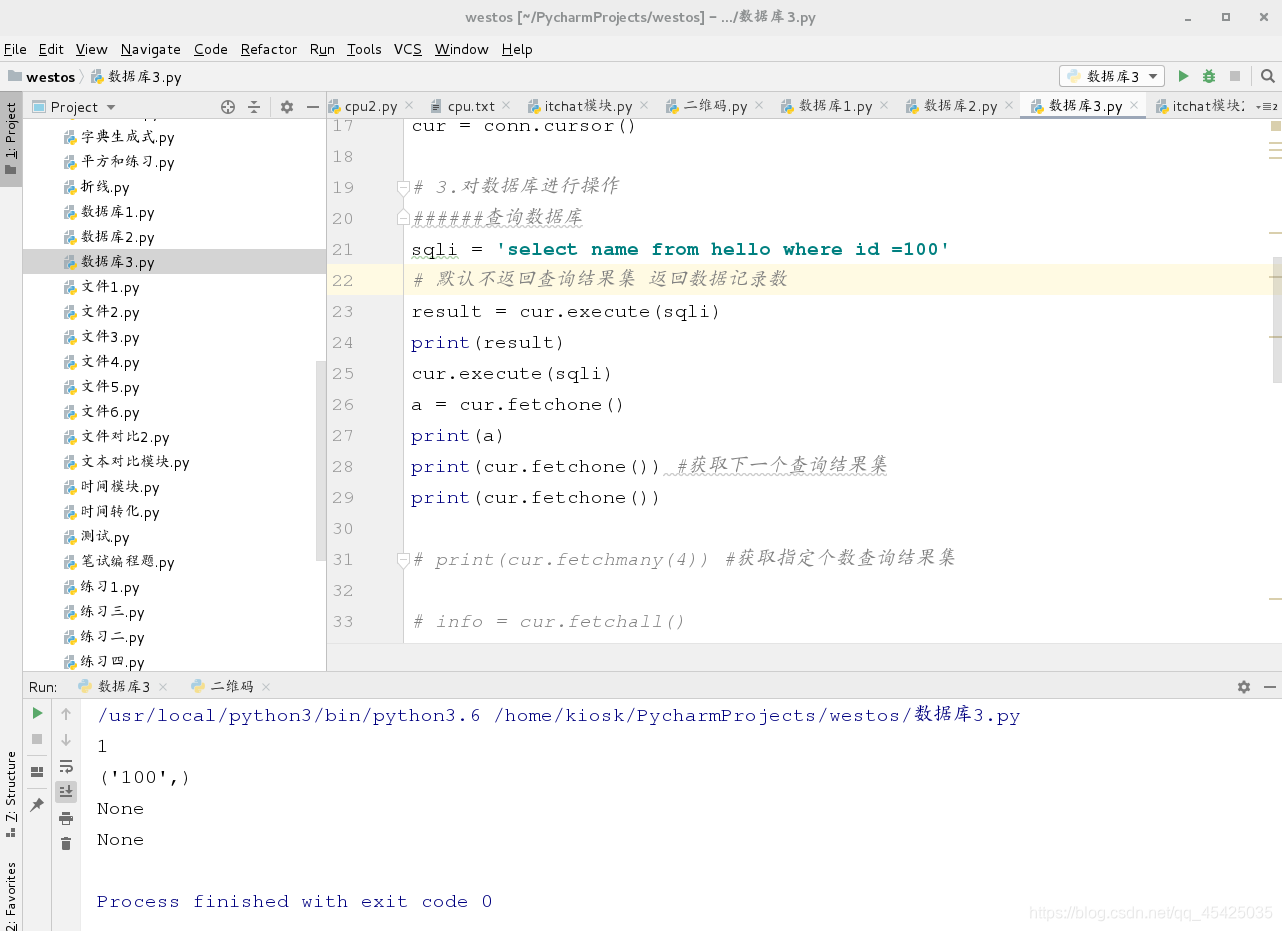Click the up-arrow stack trace icon in Run panel
This screenshot has height=931, width=1282.
tap(66, 714)
